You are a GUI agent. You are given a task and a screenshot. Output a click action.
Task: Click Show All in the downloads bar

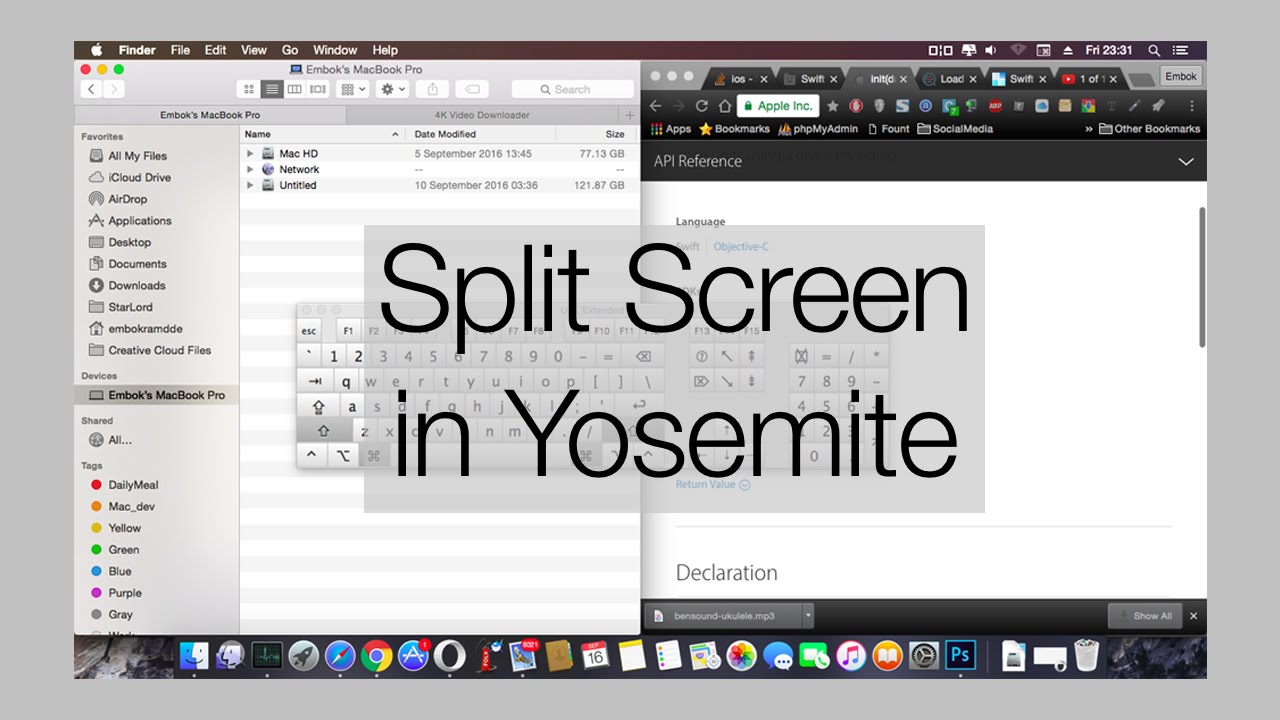pos(1146,616)
